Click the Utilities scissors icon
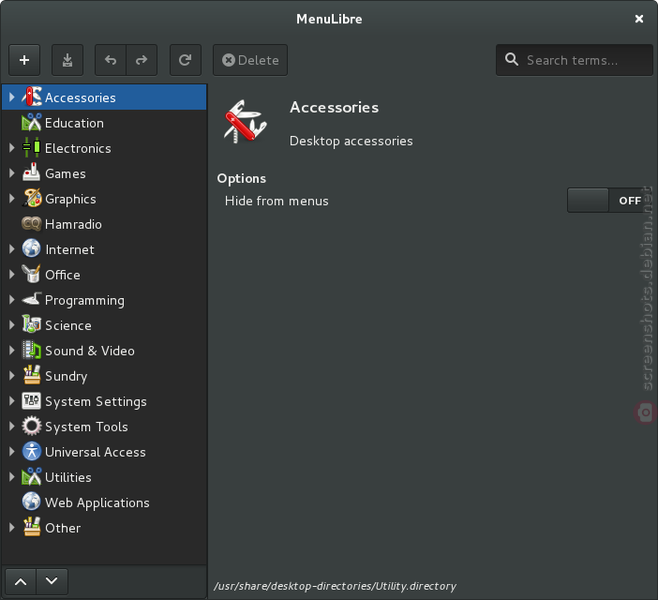This screenshot has height=600, width=658. point(31,476)
